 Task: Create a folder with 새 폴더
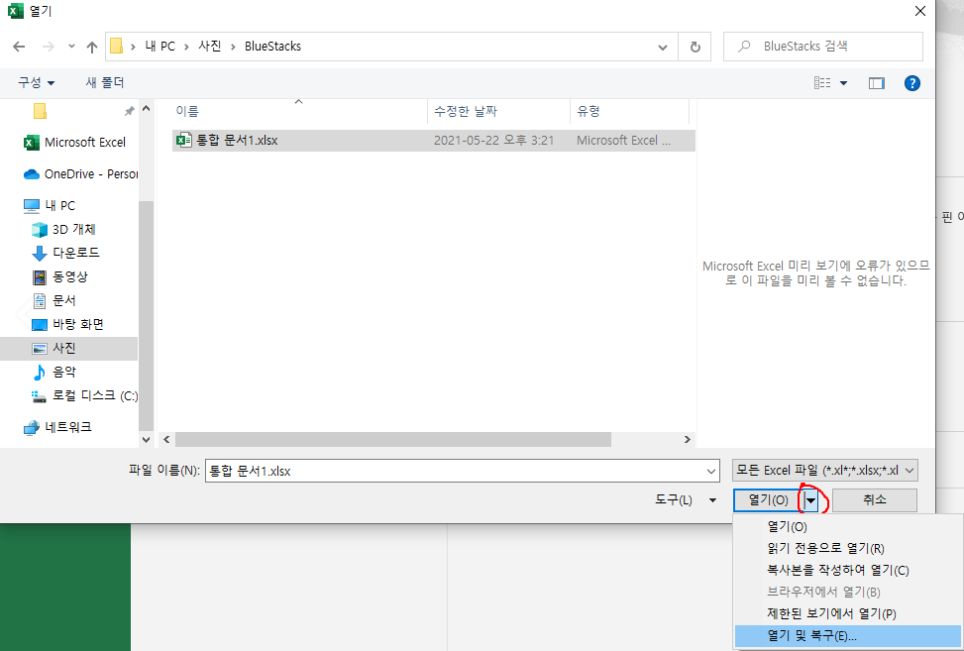[105, 82]
